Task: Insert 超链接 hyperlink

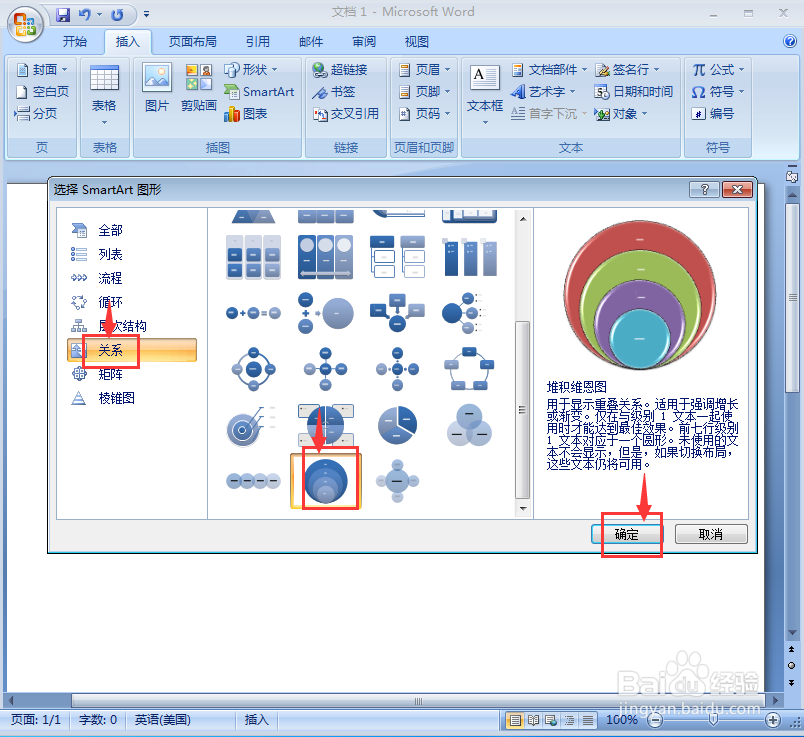Action: [340, 70]
